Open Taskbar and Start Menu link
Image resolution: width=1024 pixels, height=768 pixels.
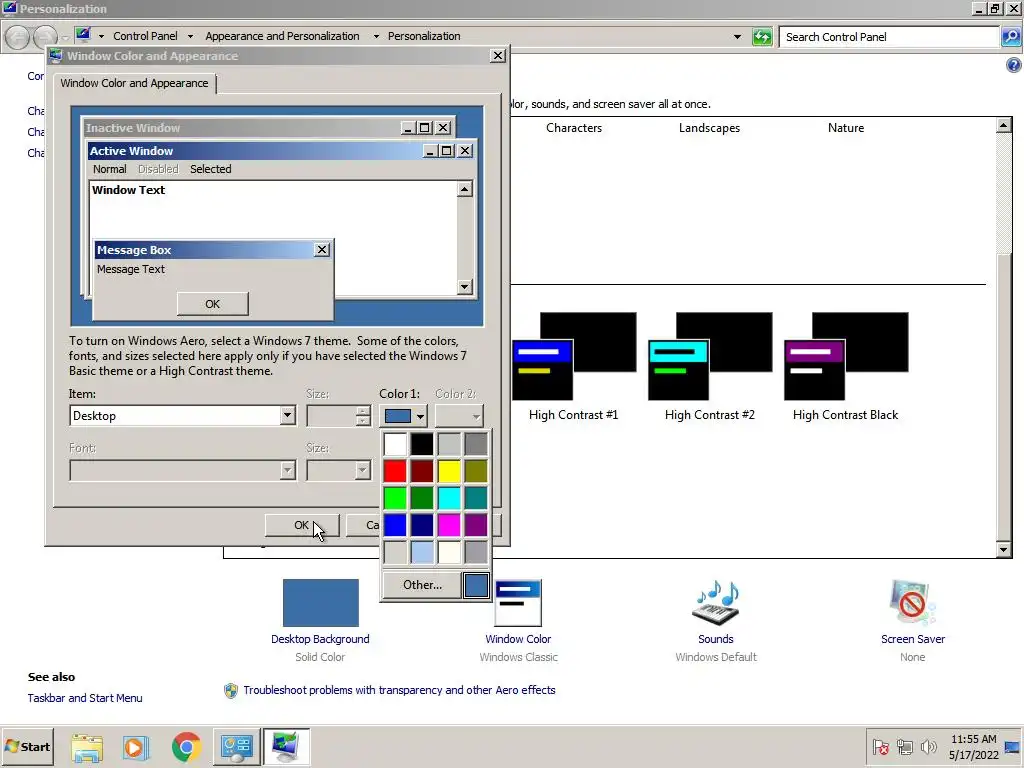tap(85, 698)
